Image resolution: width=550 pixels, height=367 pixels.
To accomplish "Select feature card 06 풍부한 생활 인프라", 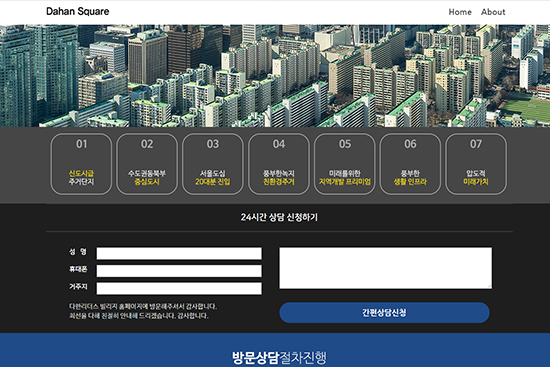I will (410, 164).
